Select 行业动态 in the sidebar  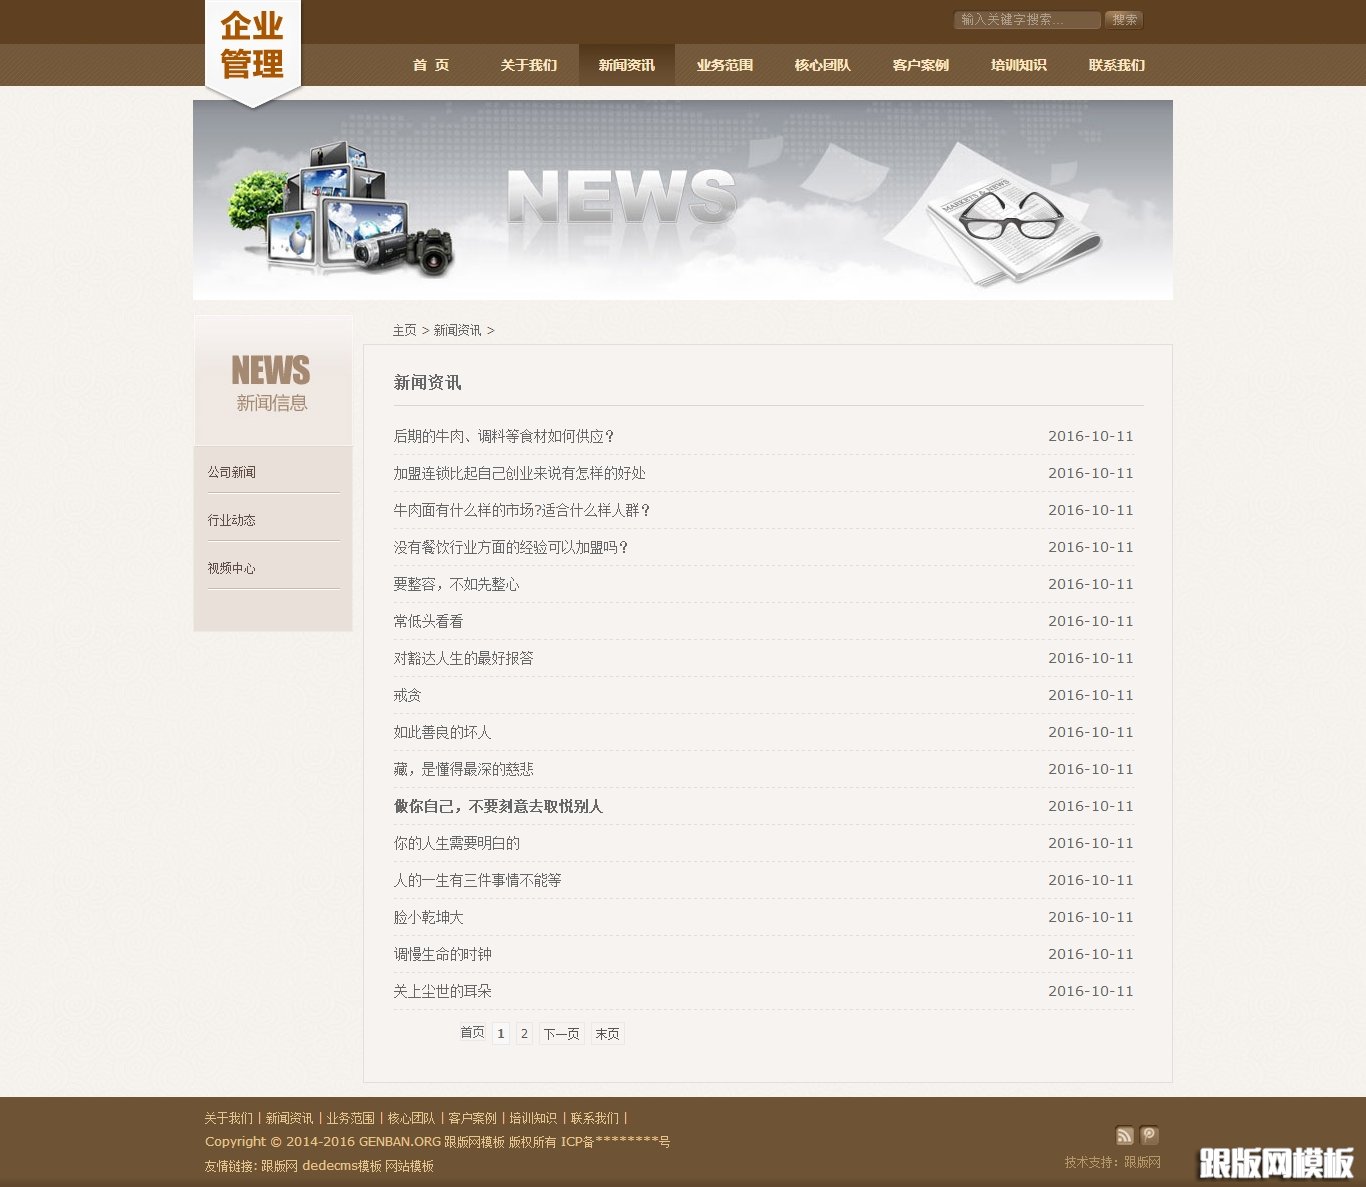pyautogui.click(x=231, y=519)
